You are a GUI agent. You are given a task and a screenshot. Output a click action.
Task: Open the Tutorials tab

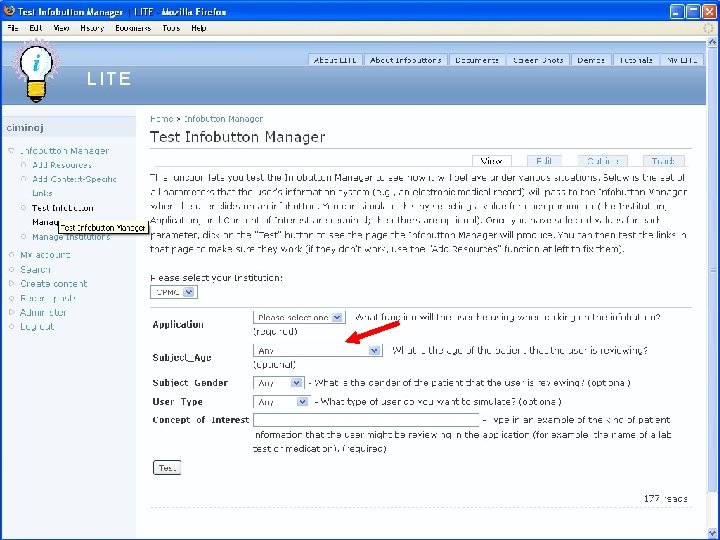(636, 60)
